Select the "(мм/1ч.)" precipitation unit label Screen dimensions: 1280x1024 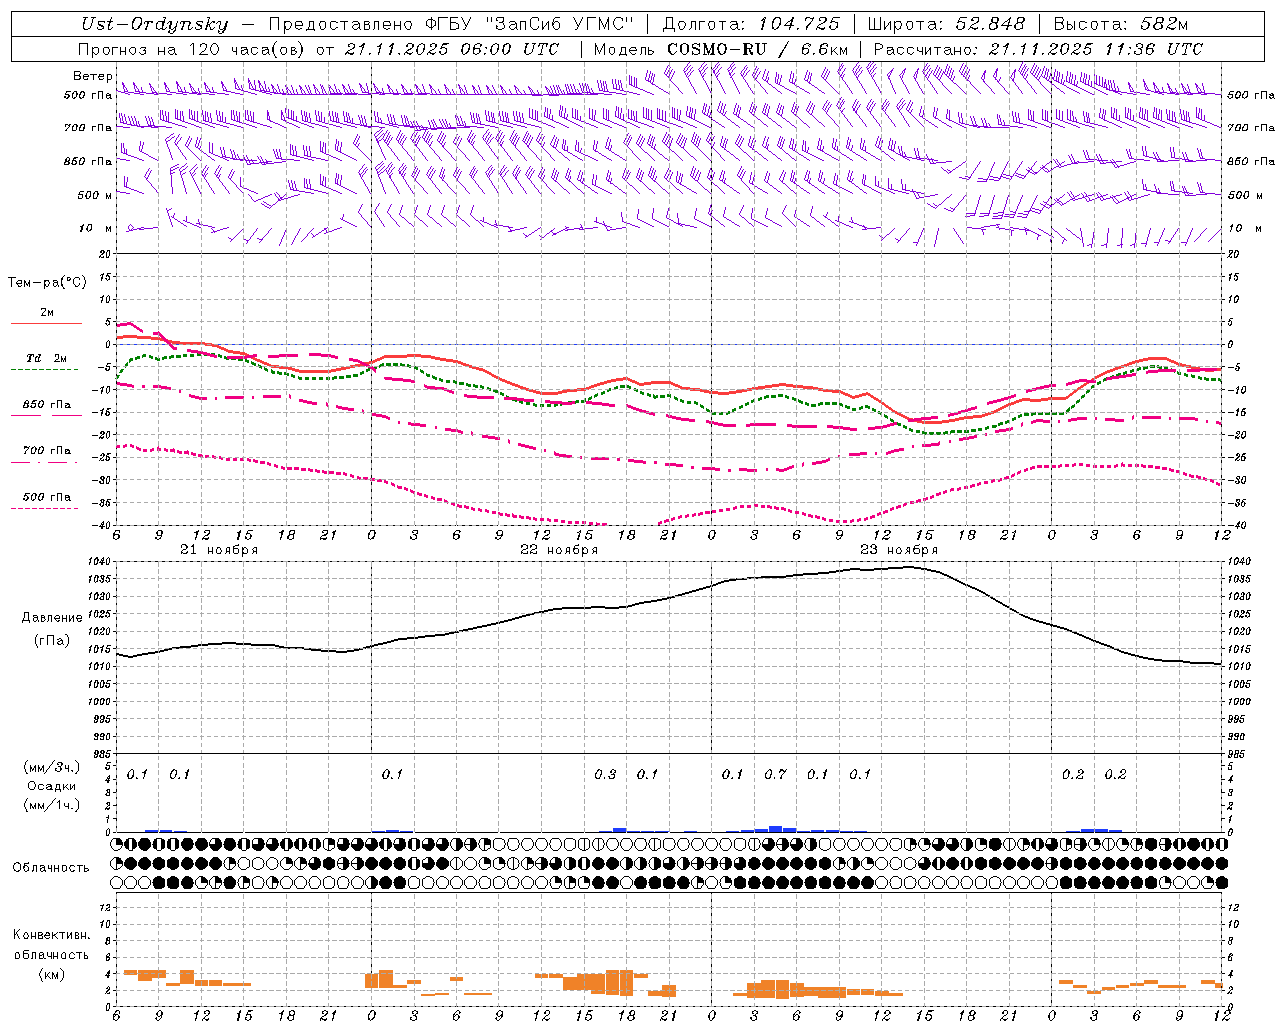pos(52,804)
